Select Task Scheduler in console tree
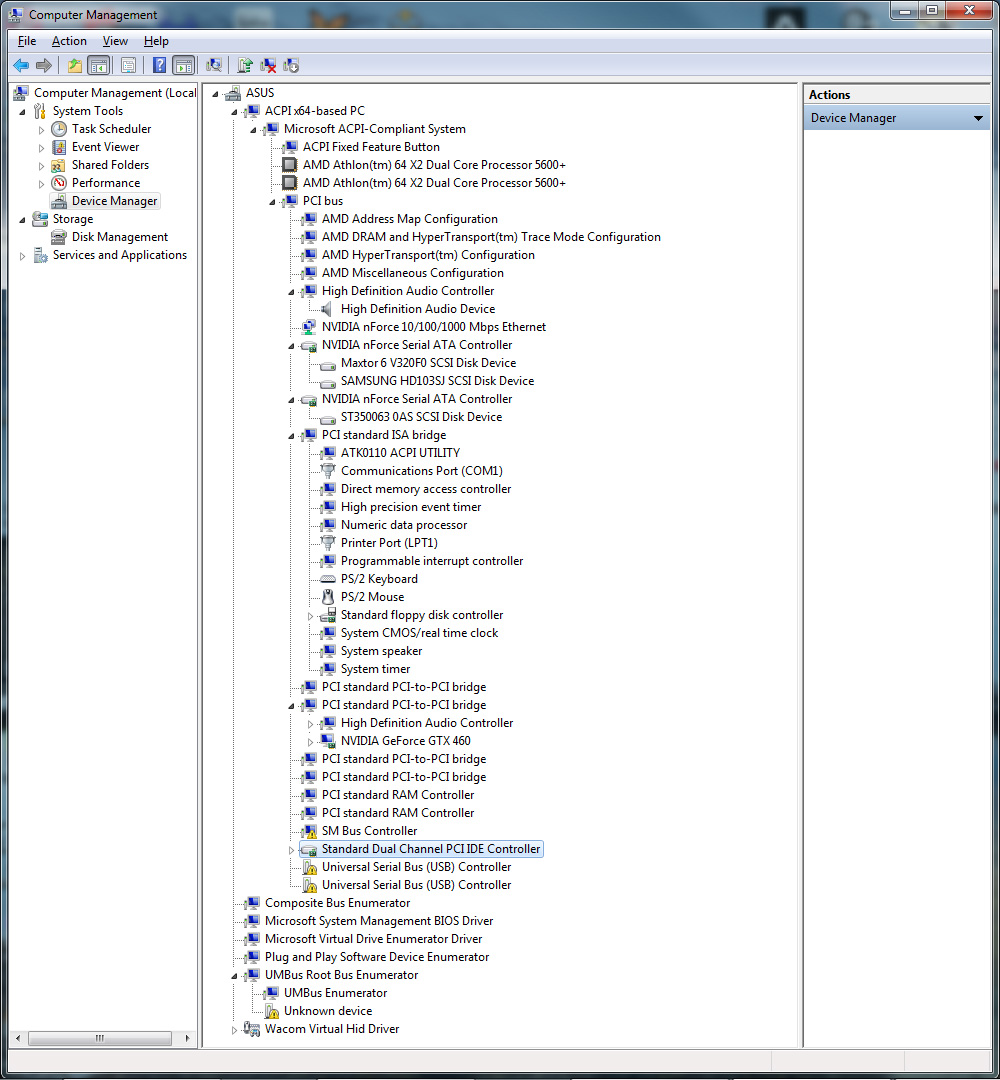 [x=112, y=129]
